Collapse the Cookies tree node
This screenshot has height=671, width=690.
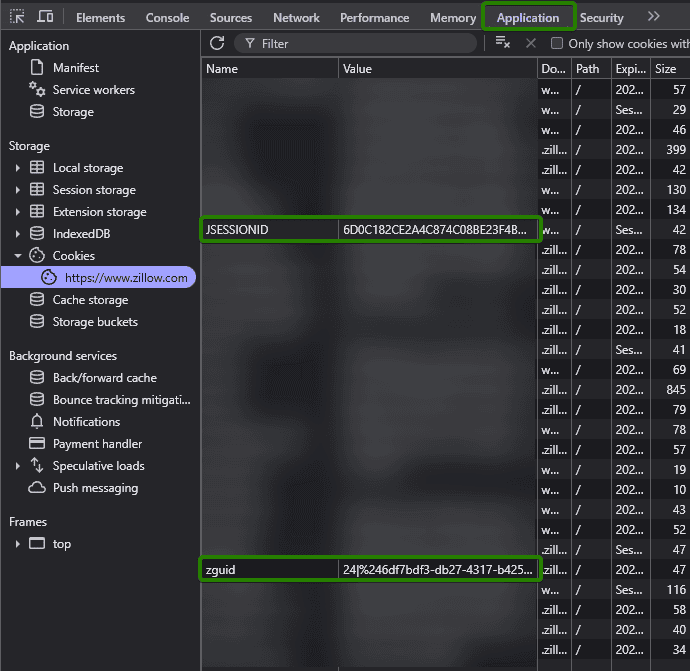tap(18, 256)
